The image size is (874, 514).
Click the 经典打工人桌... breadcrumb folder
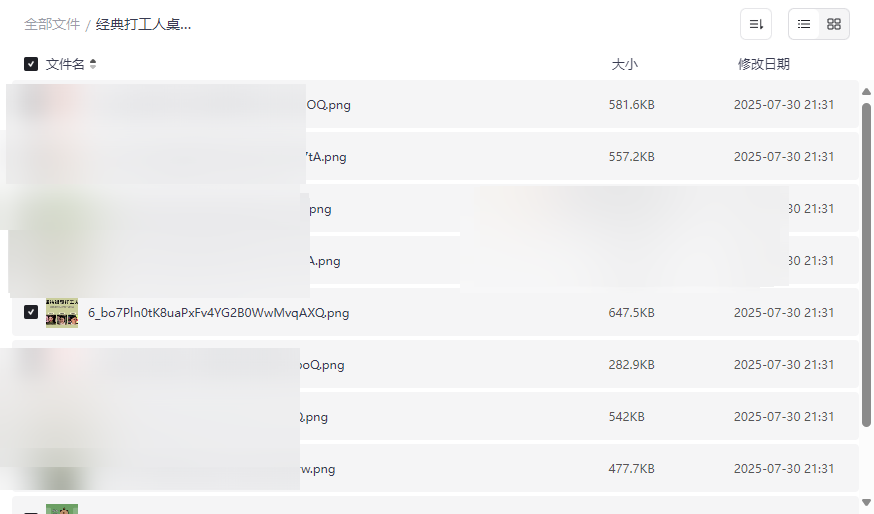[x=143, y=24]
